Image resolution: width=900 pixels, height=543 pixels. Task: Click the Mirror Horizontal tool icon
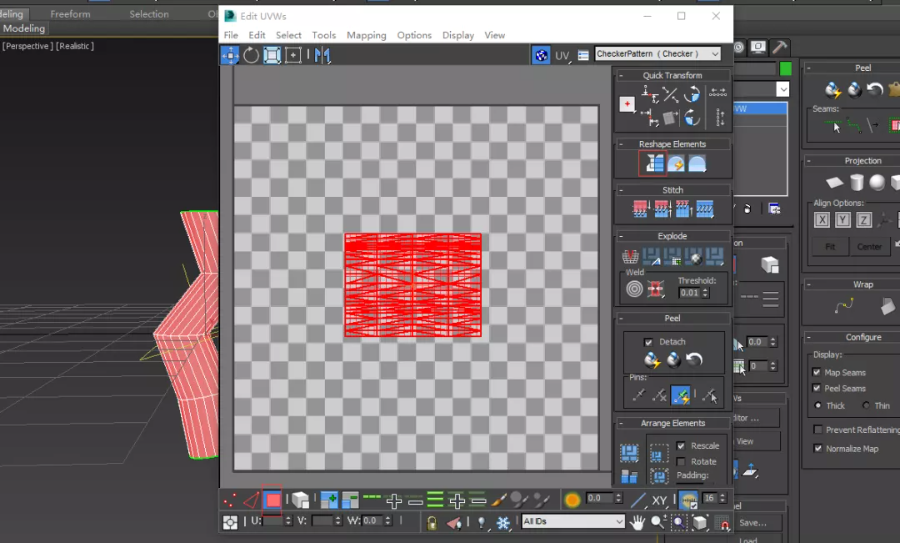[x=322, y=56]
